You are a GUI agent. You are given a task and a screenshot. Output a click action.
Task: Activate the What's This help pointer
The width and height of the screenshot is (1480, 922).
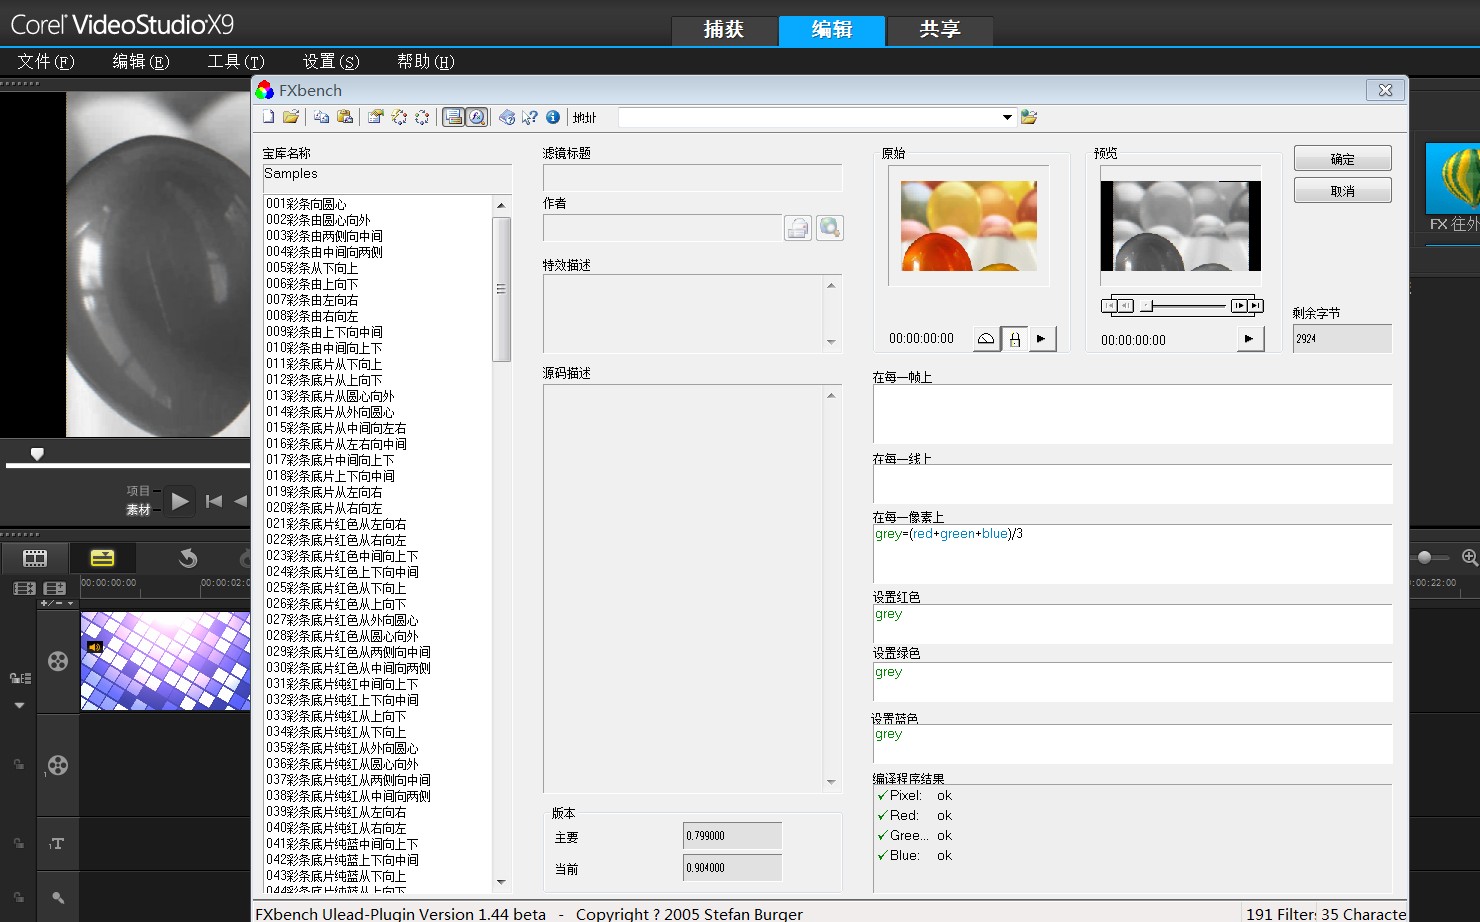(530, 117)
